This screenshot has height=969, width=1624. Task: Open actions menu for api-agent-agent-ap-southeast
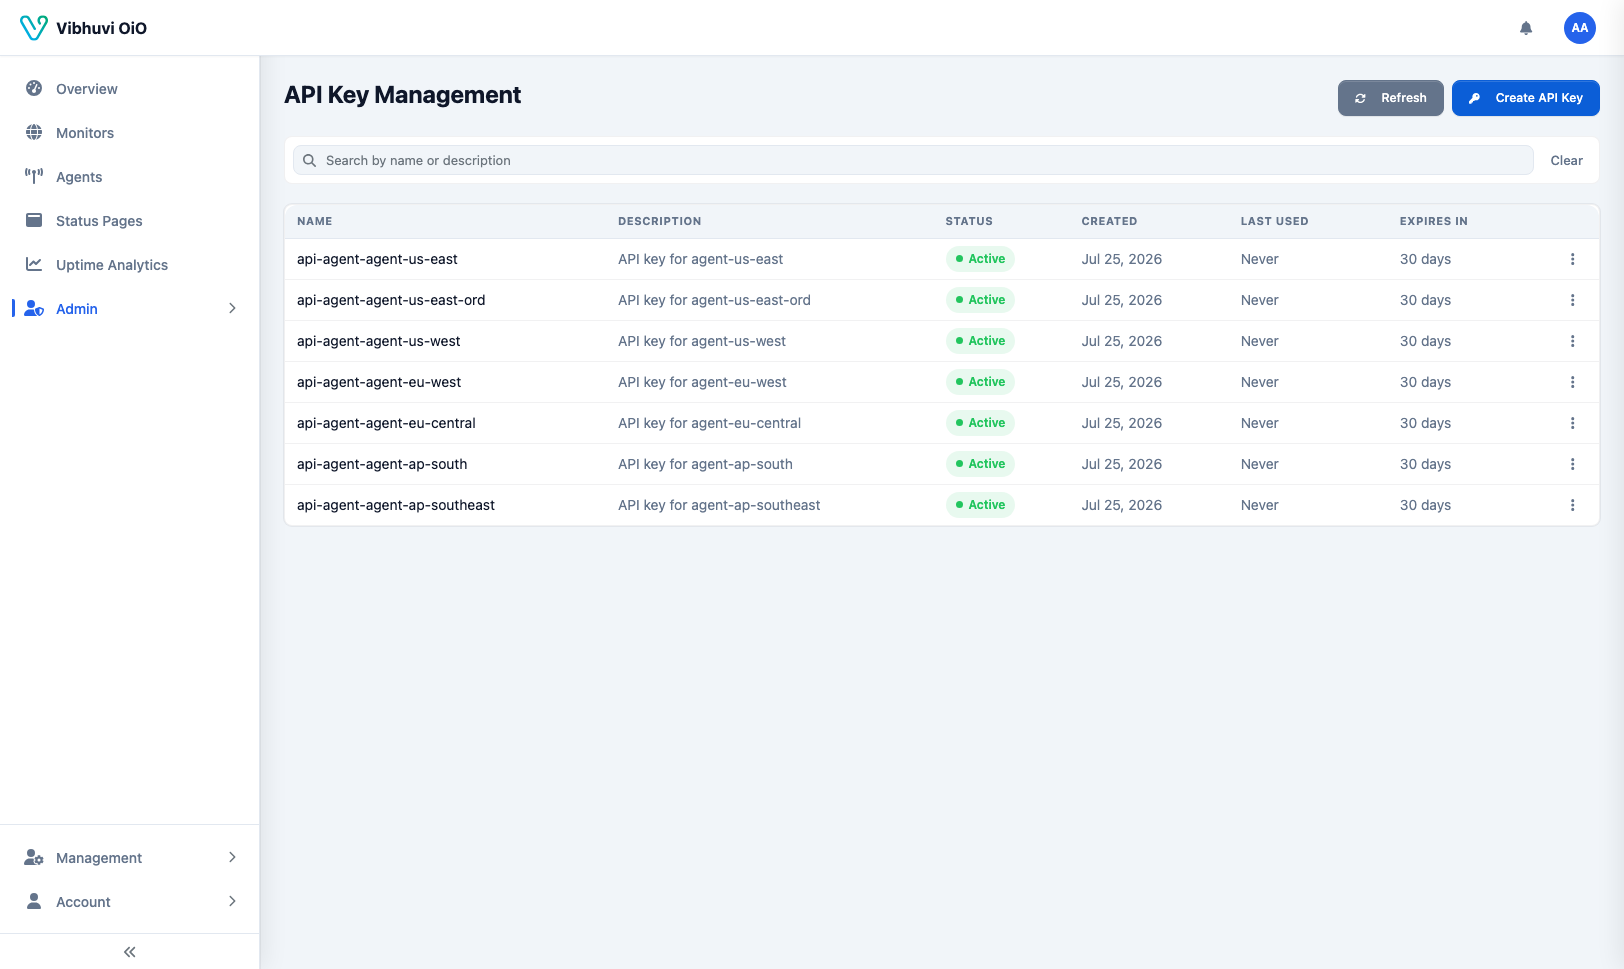click(x=1572, y=505)
